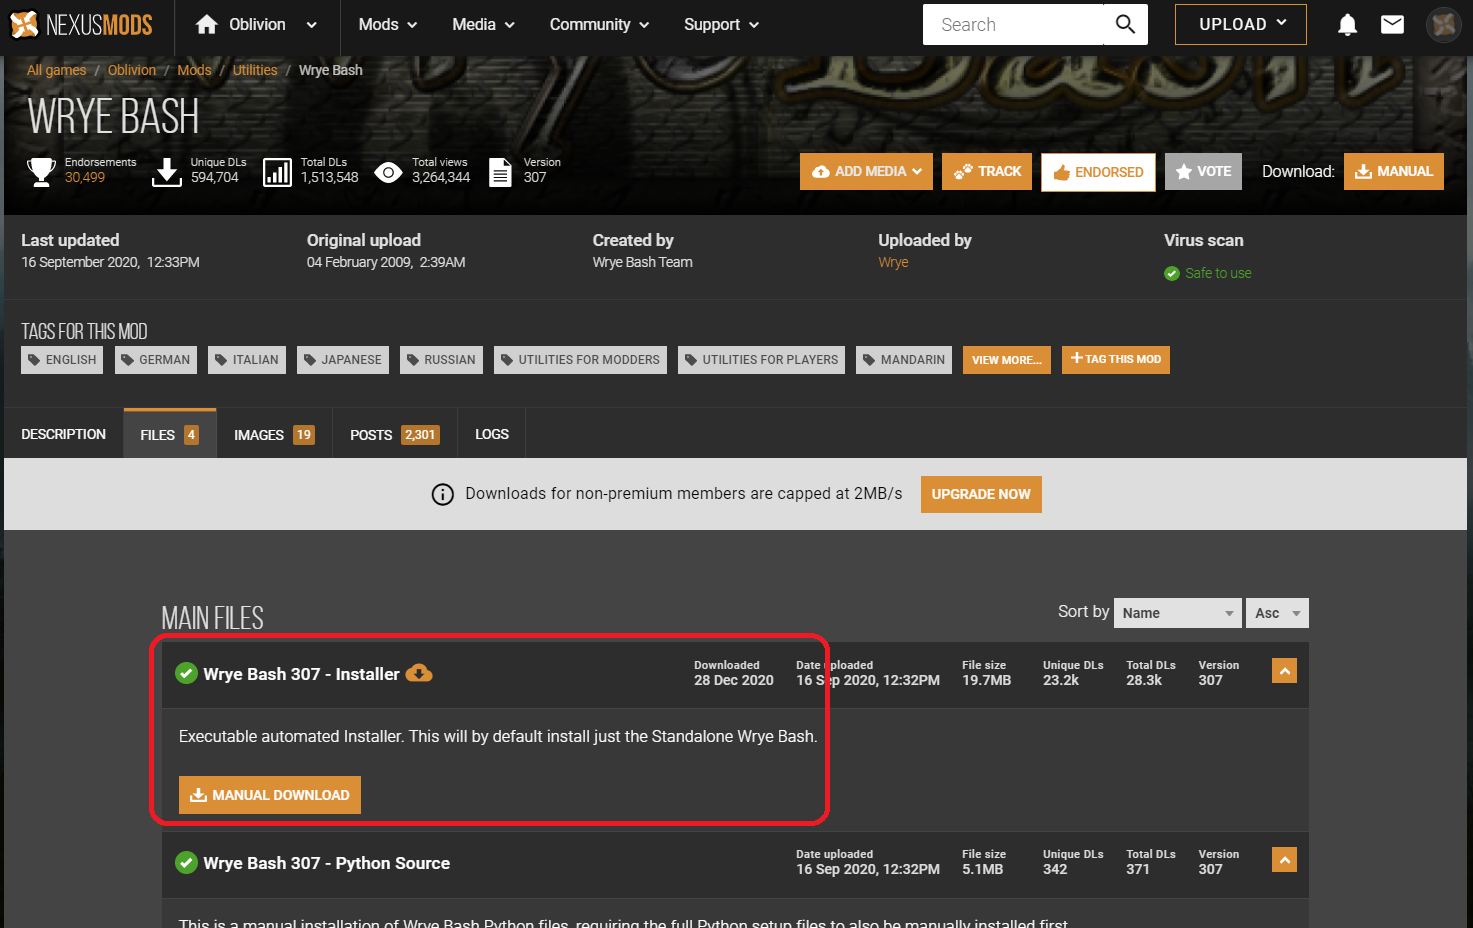Click the Wrye Bash 307 - Python Source title

click(326, 863)
